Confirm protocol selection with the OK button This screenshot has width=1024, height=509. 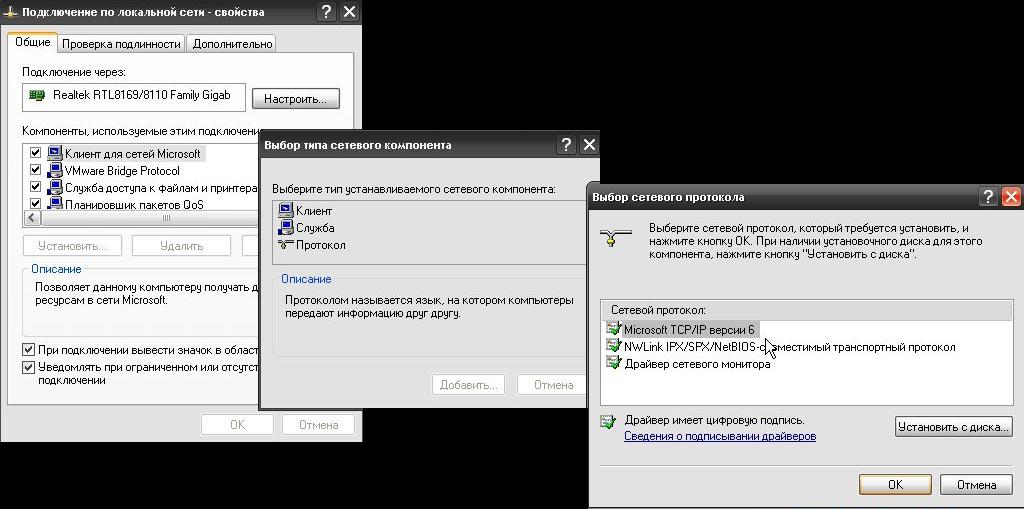tap(895, 484)
